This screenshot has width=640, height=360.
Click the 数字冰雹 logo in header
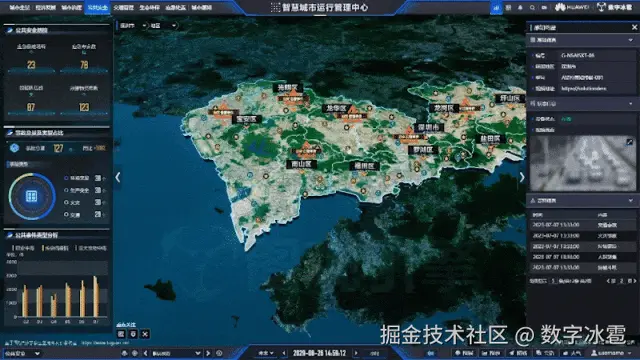point(615,7)
